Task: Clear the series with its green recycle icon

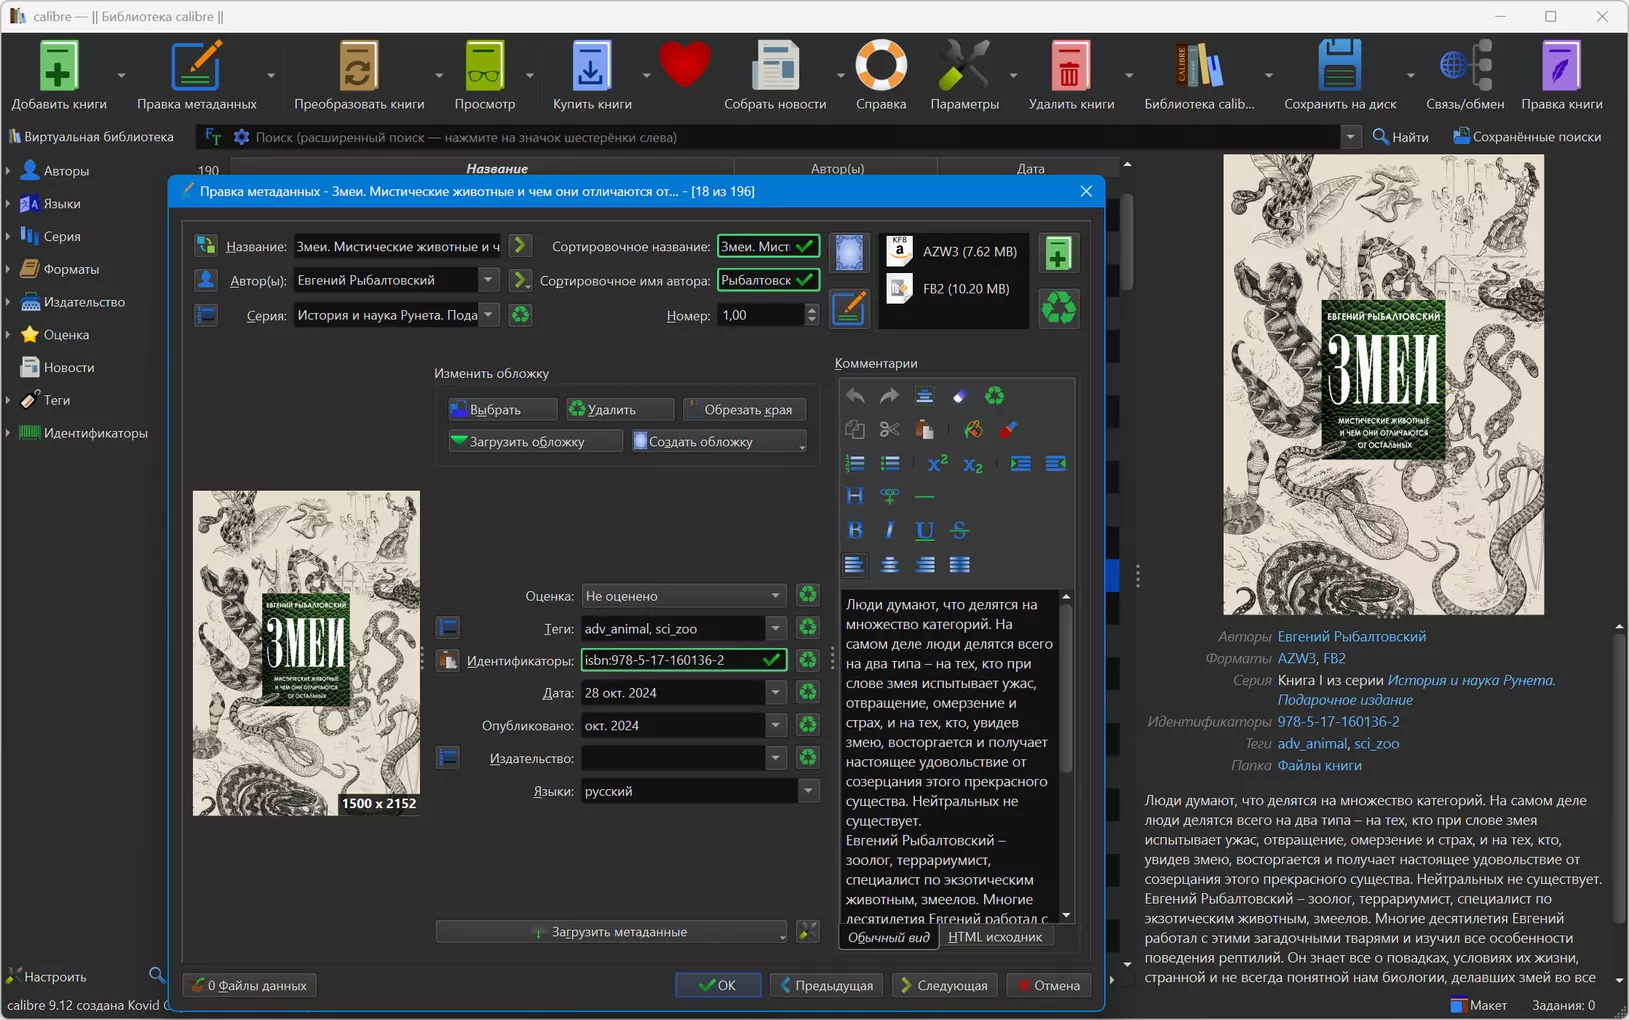Action: pos(520,315)
